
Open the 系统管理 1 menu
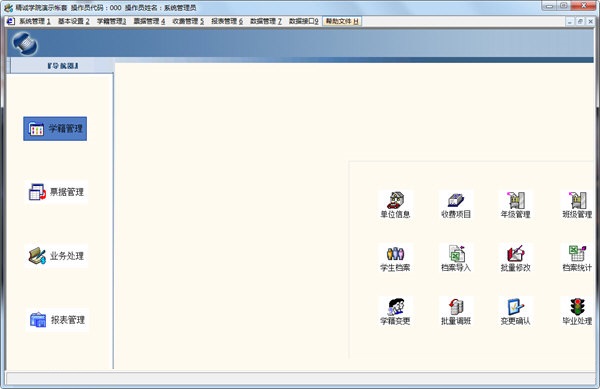point(35,21)
